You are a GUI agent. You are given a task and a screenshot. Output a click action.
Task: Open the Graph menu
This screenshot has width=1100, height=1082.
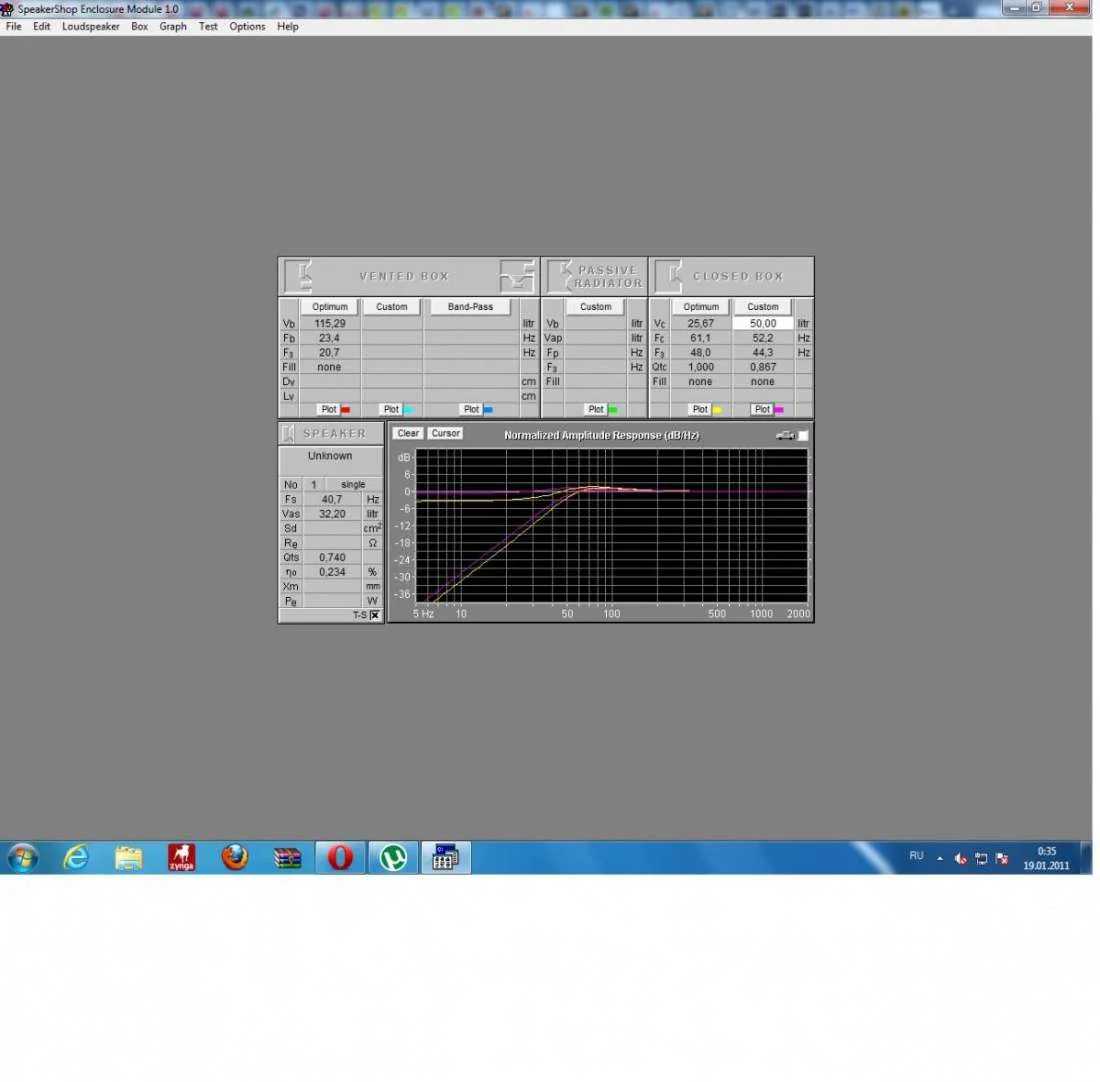173,26
